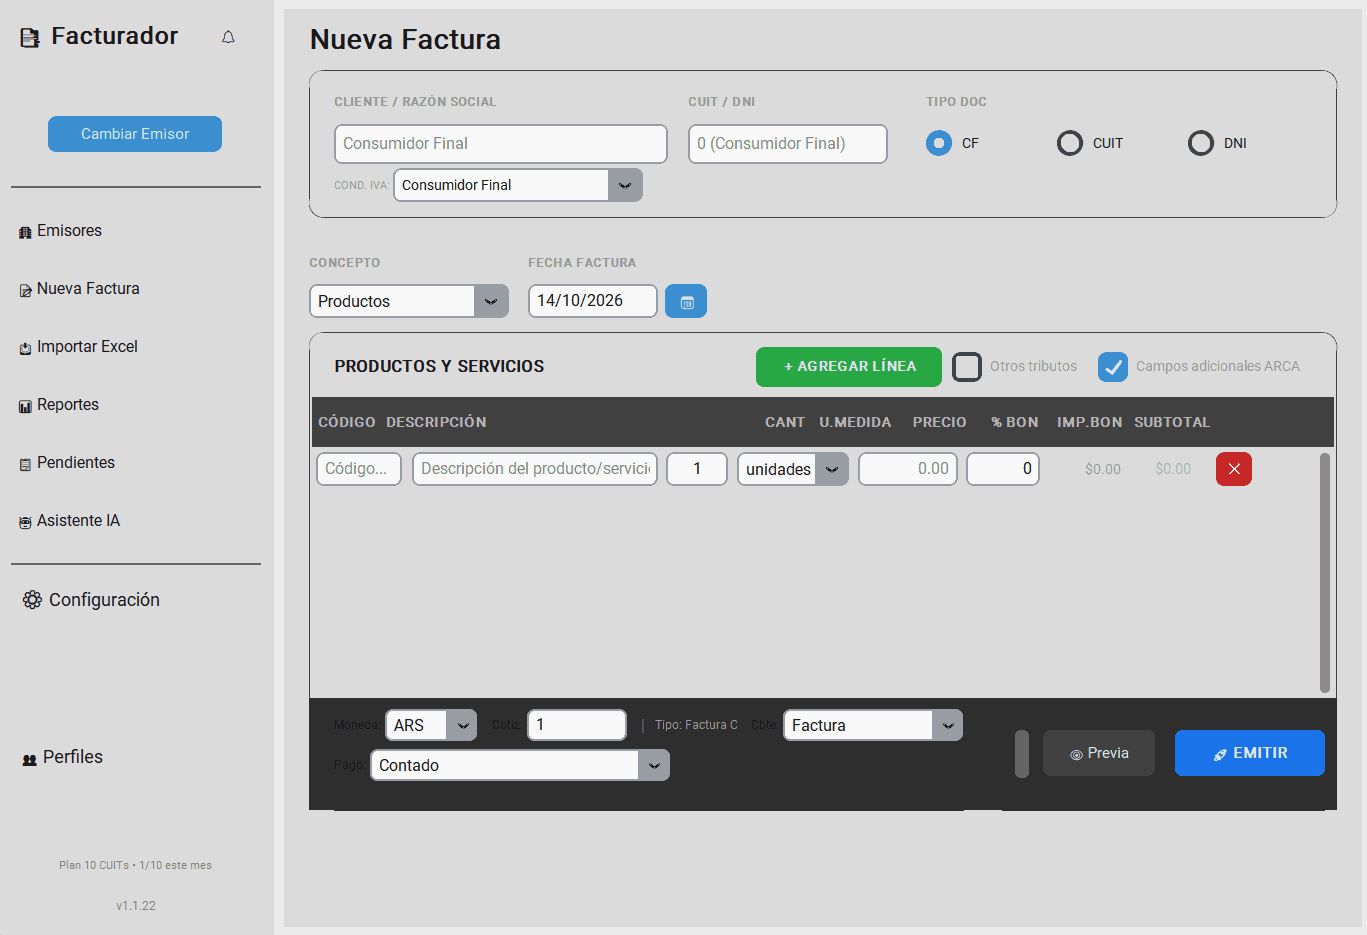The width and height of the screenshot is (1367, 935).
Task: Click the Configuración gear icon
Action: pos(32,600)
